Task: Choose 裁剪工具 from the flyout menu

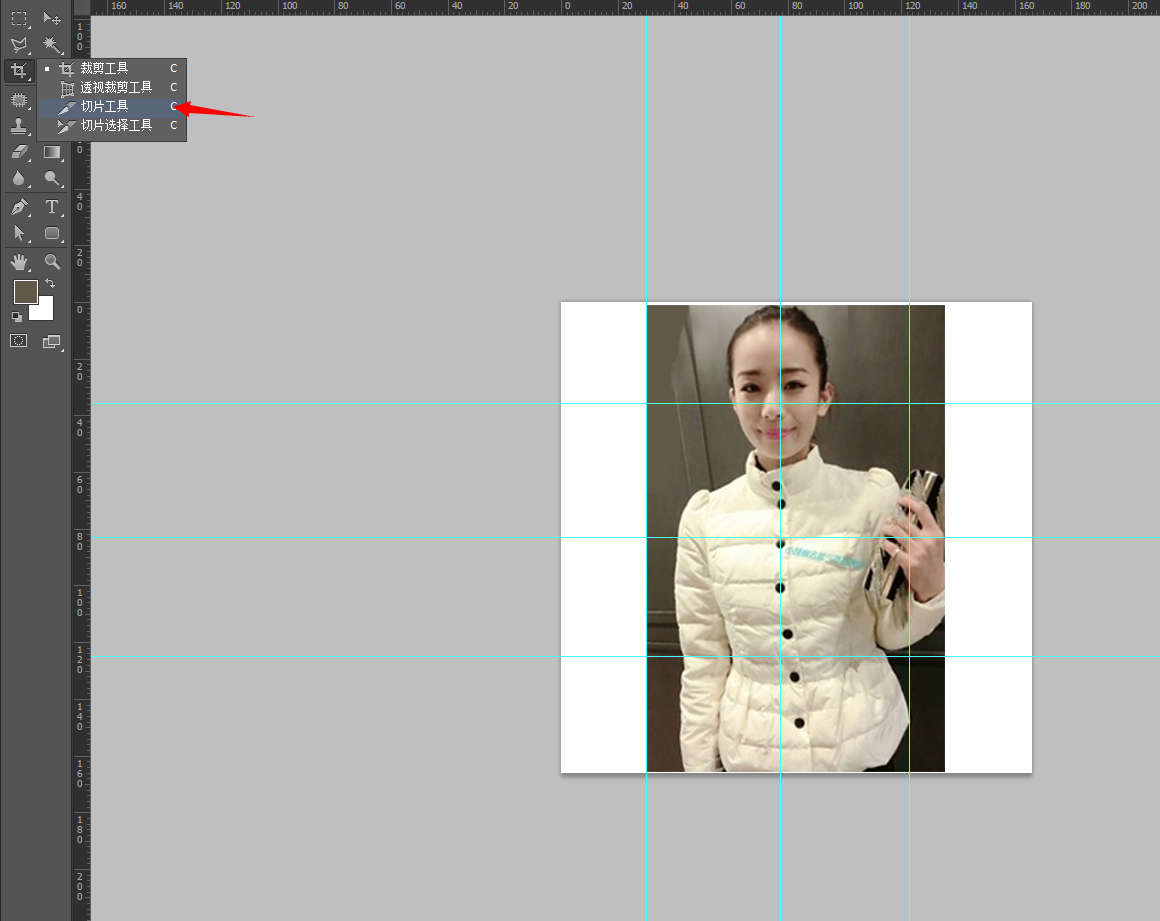Action: click(x=104, y=69)
